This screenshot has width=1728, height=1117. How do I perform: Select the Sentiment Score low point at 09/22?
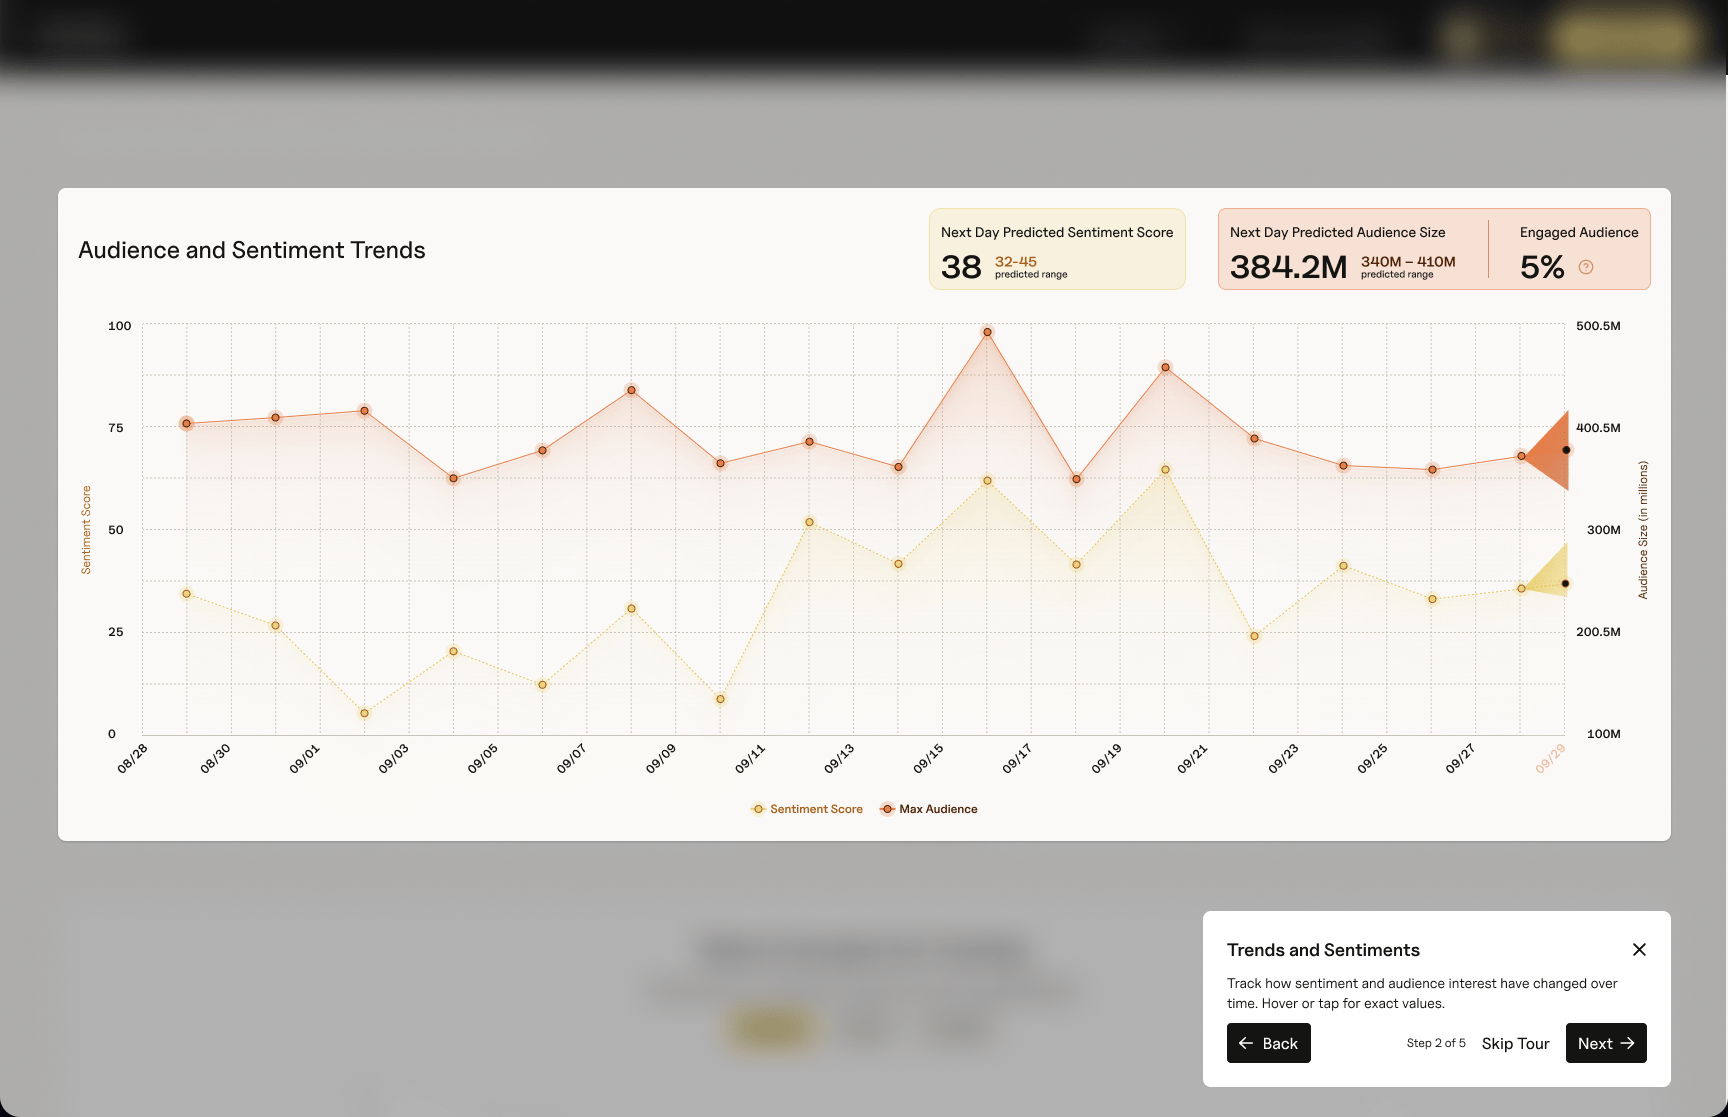pyautogui.click(x=1254, y=636)
